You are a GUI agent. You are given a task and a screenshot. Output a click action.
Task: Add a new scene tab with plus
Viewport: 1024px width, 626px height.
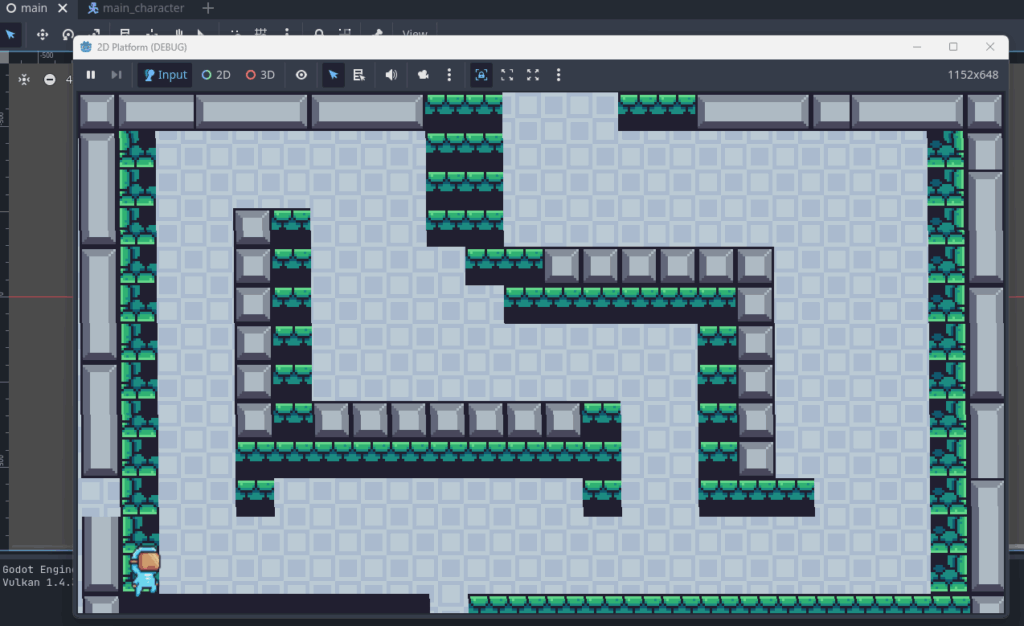(x=208, y=8)
